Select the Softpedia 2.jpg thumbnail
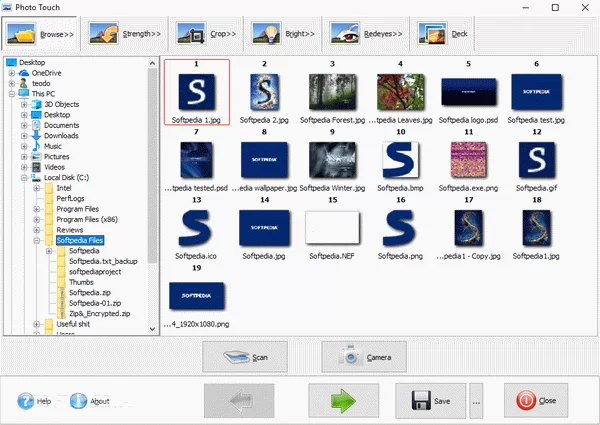 (264, 92)
